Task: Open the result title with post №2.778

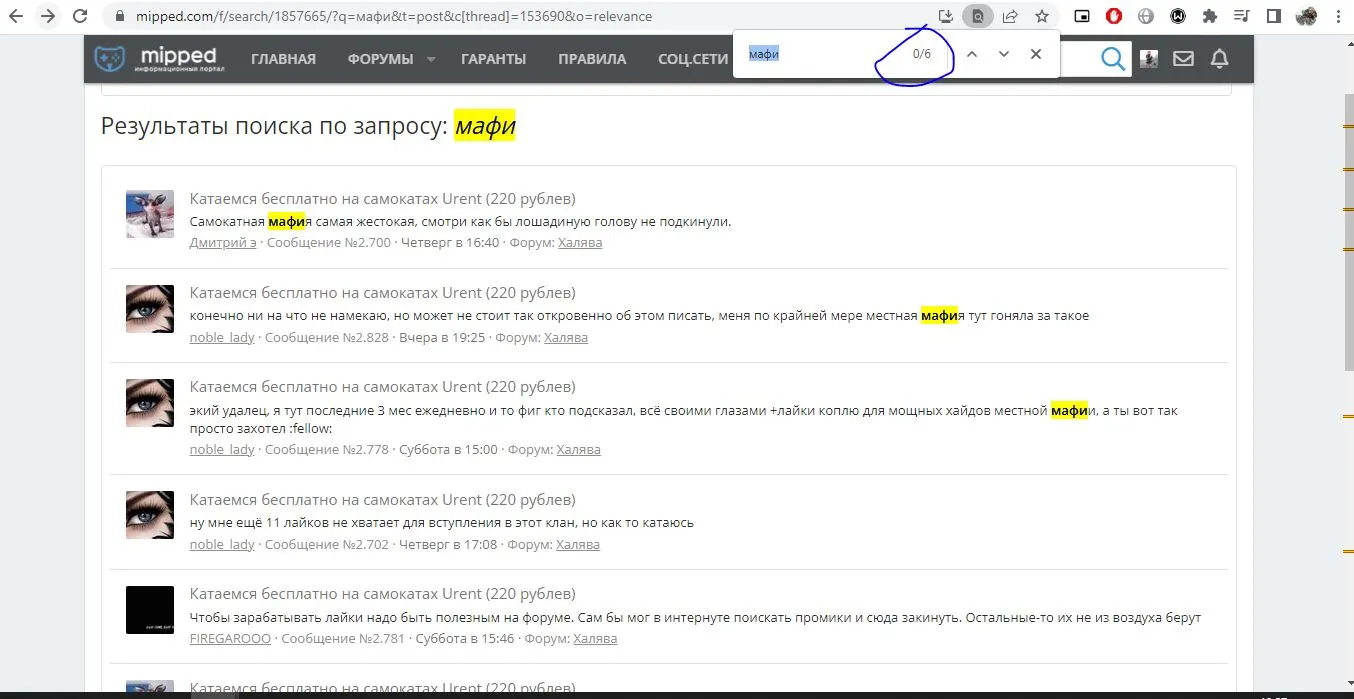Action: [383, 387]
